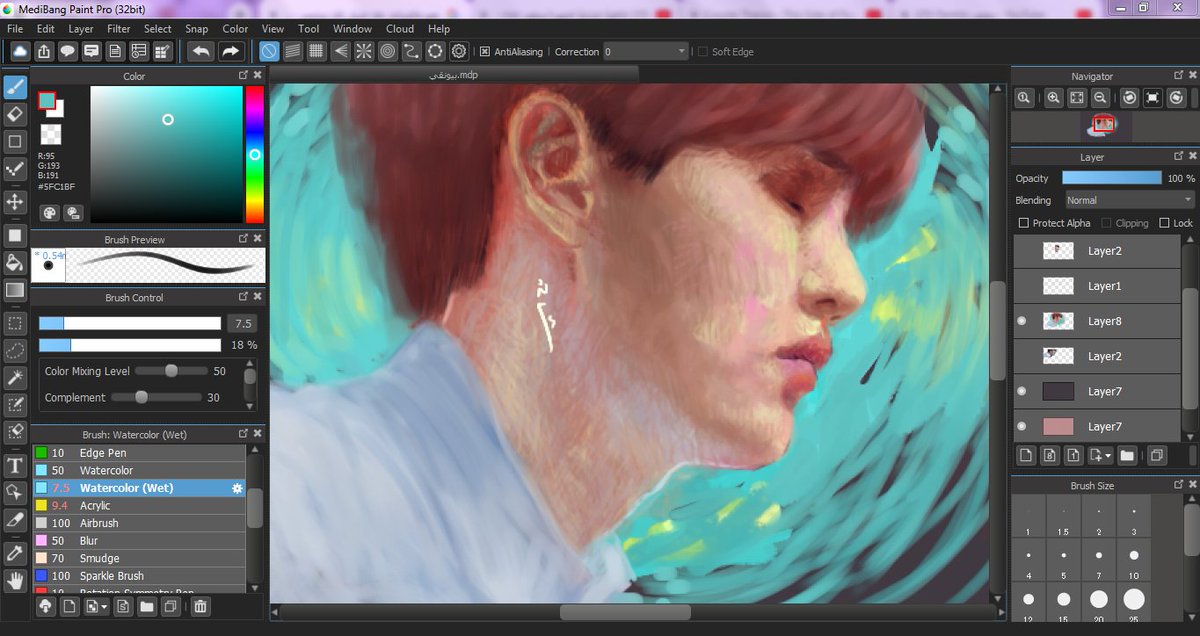Image resolution: width=1200 pixels, height=636 pixels.
Task: Select the Bucket fill tool
Action: point(15,263)
